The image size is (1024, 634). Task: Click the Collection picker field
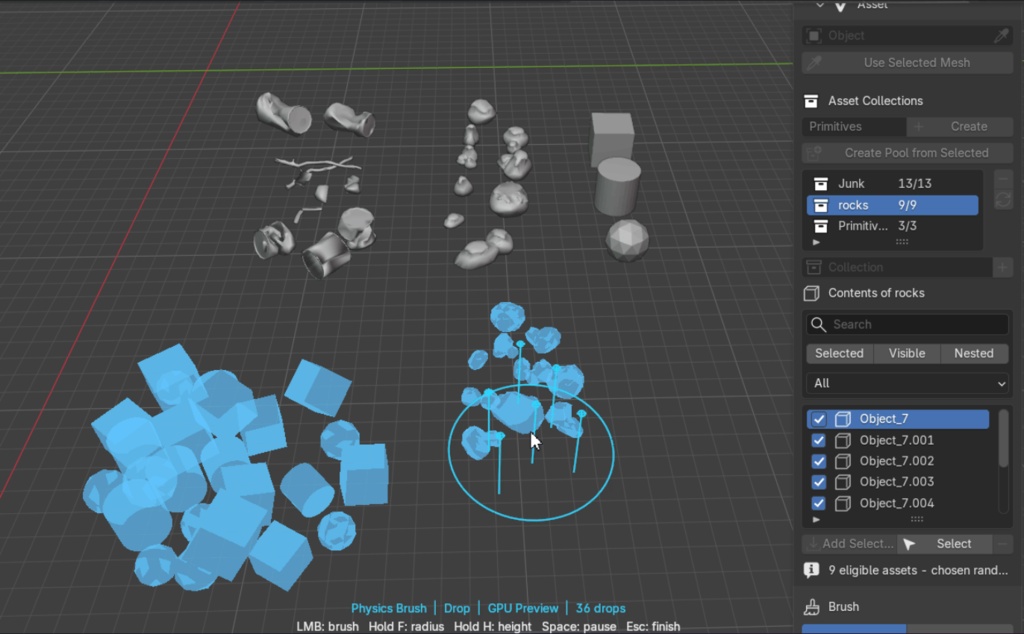[897, 267]
